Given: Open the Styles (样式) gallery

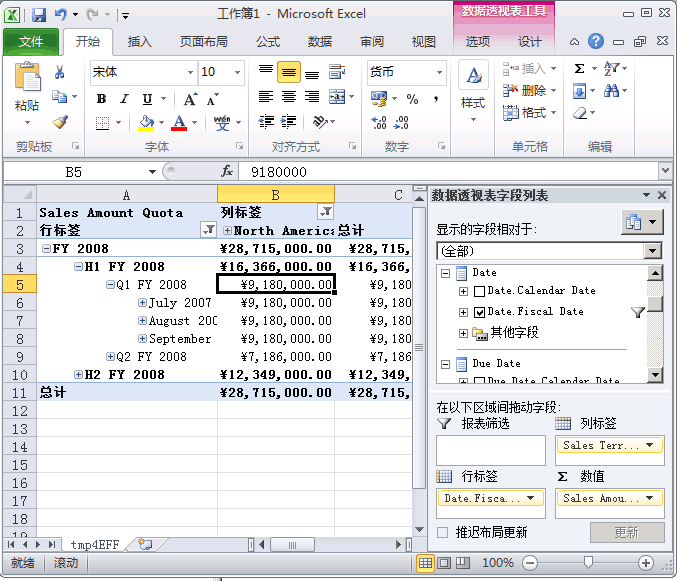Looking at the screenshot, I should click(473, 91).
